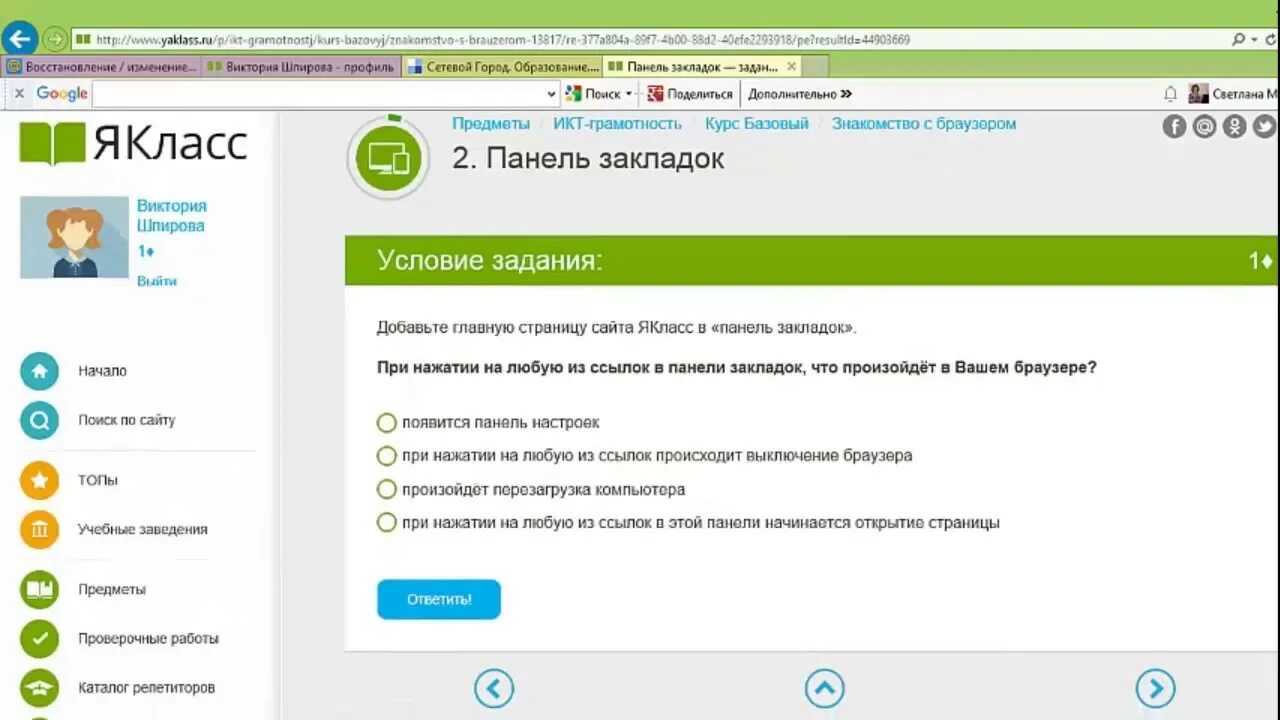This screenshot has height=720, width=1280.
Task: Click the ТОПы star icon
Action: pos(39,480)
